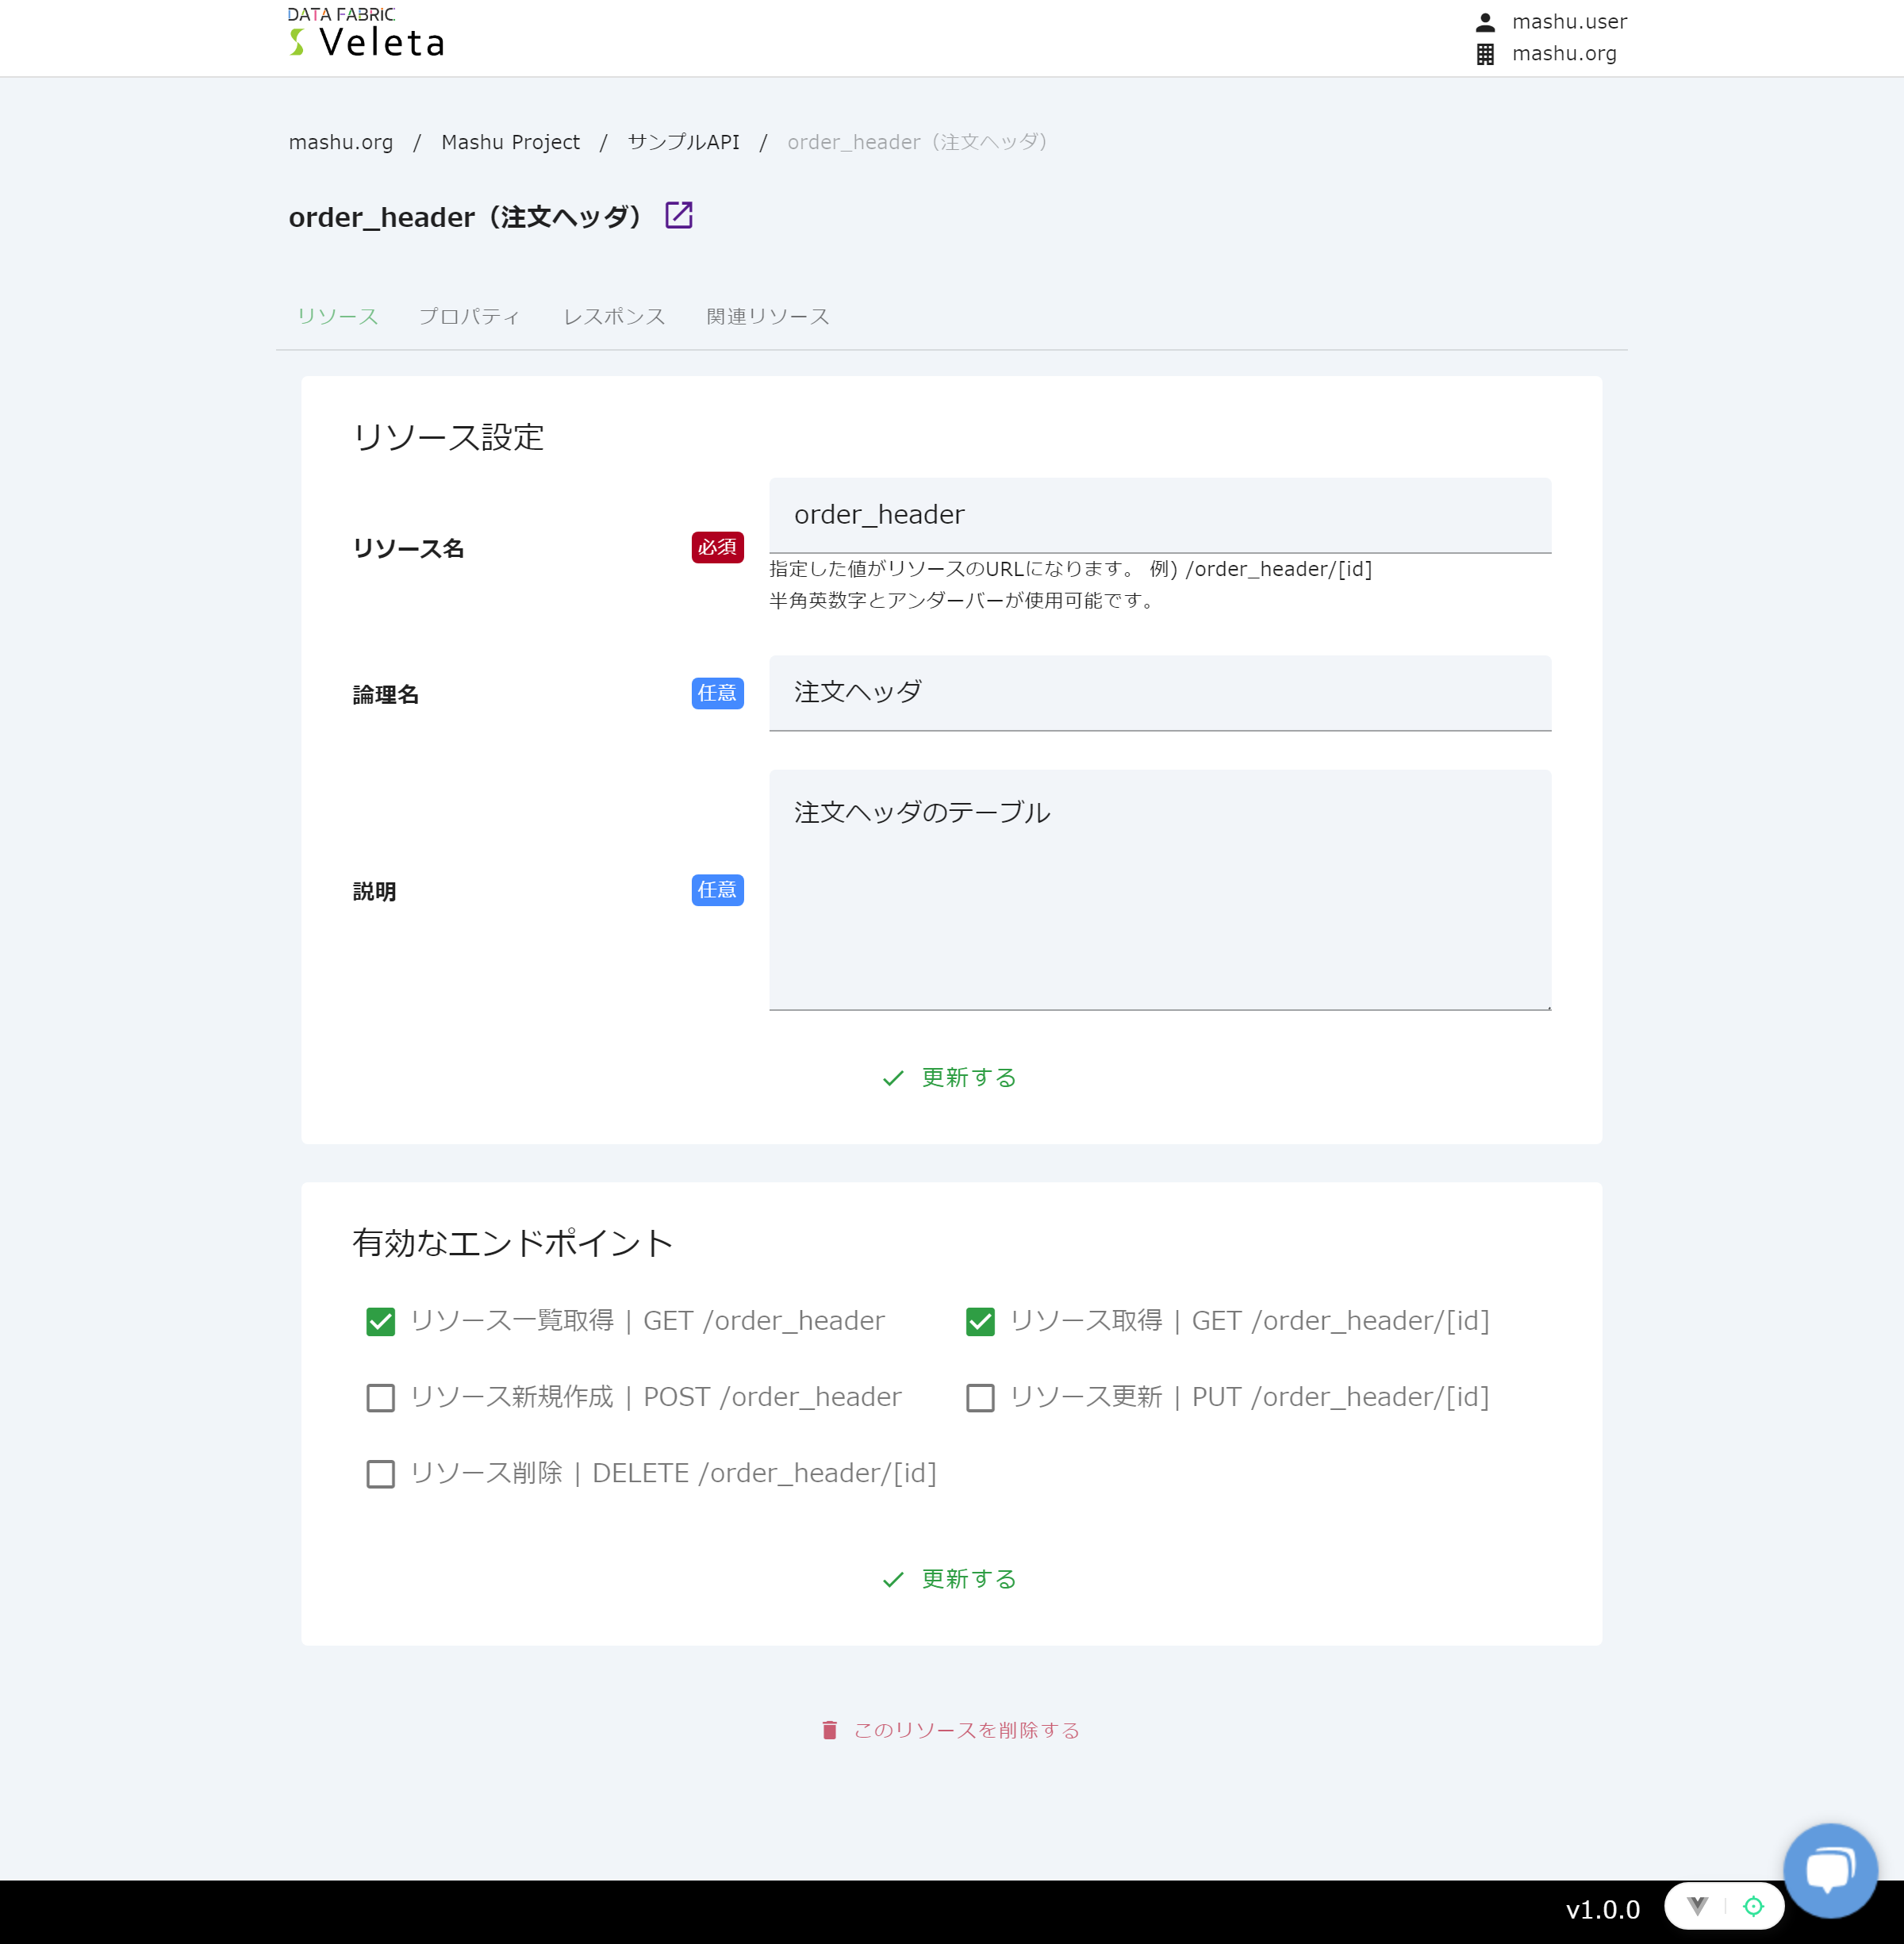Screen dimensions: 1904x1944
Task: Enable DELETE /order_header/[id] endpoint checkbox
Action: pyautogui.click(x=380, y=1474)
